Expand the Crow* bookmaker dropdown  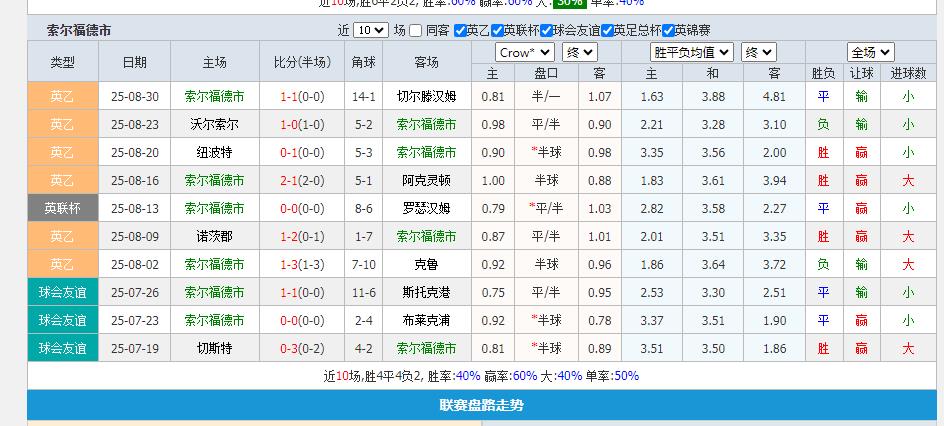(525, 52)
